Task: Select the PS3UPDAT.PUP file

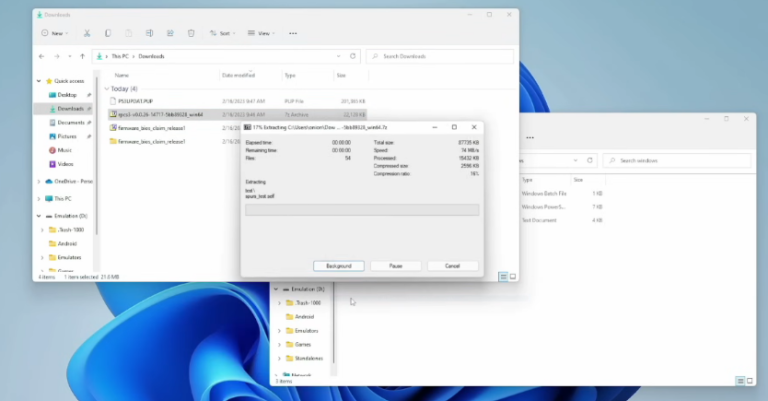Action: tap(237, 101)
